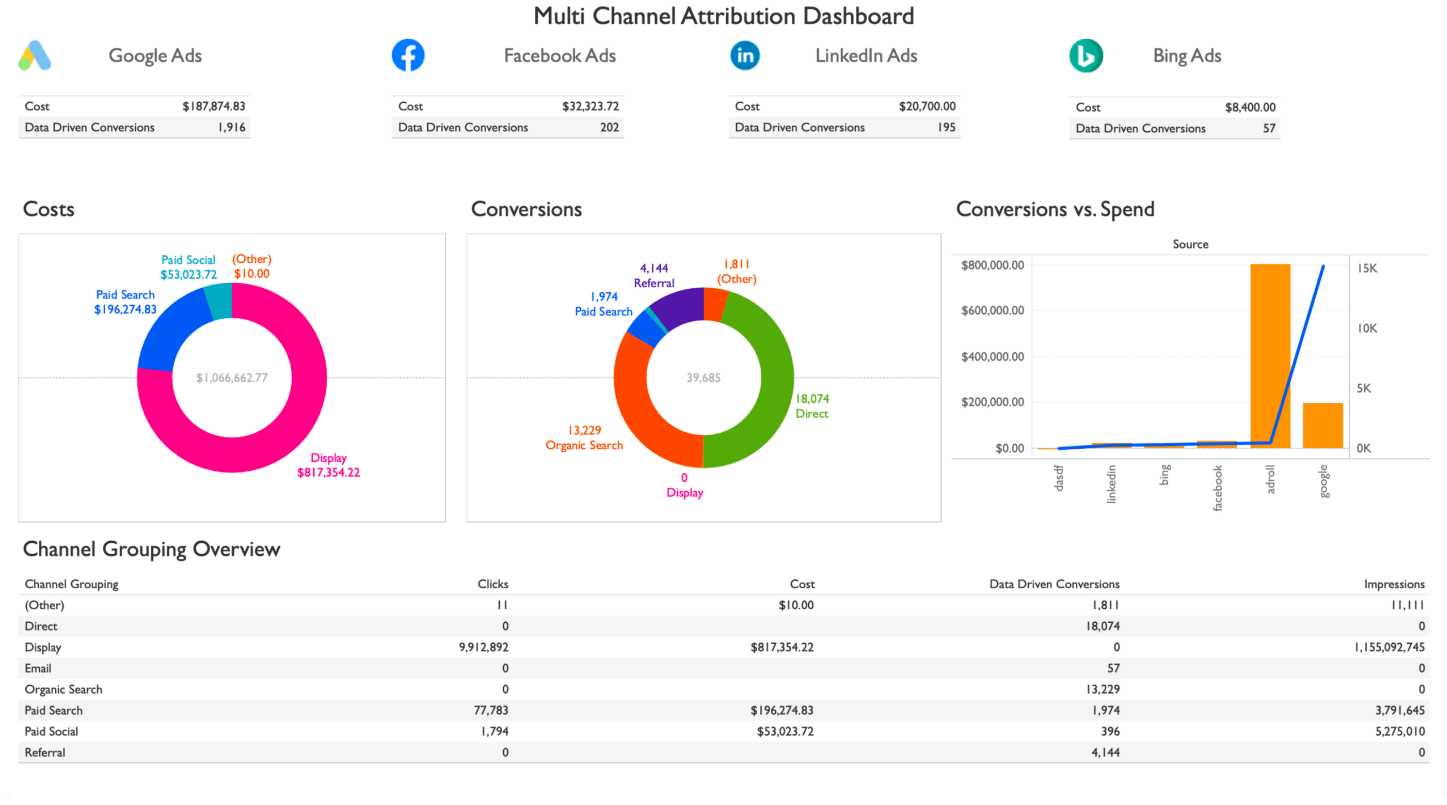Screen dimensions: 1447x805
Task: Click Paid Social impressions value 5,275,010
Action: (x=1398, y=731)
